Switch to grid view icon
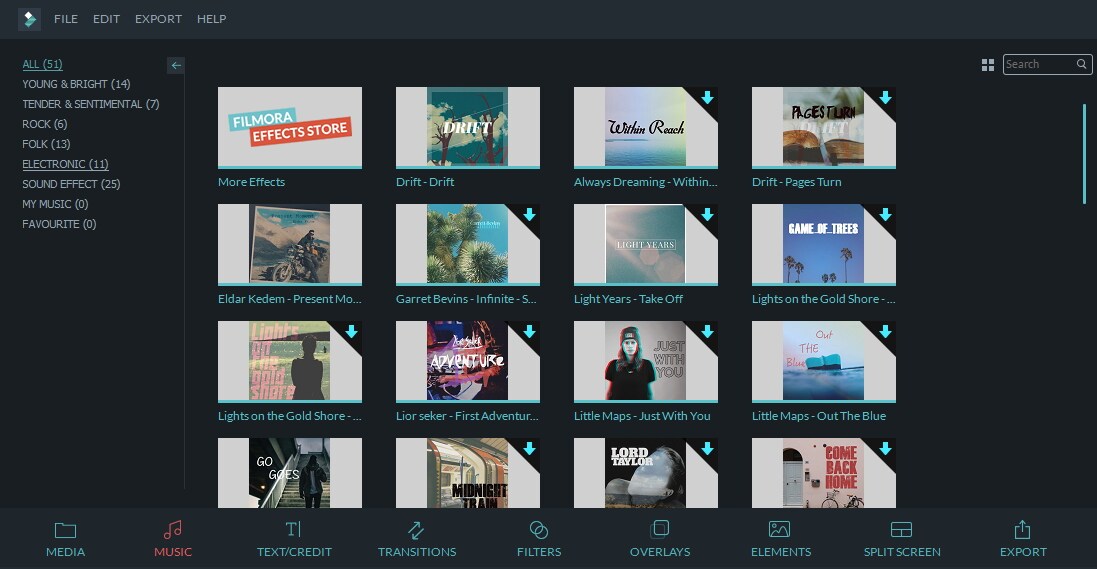1097x569 pixels. pos(988,64)
